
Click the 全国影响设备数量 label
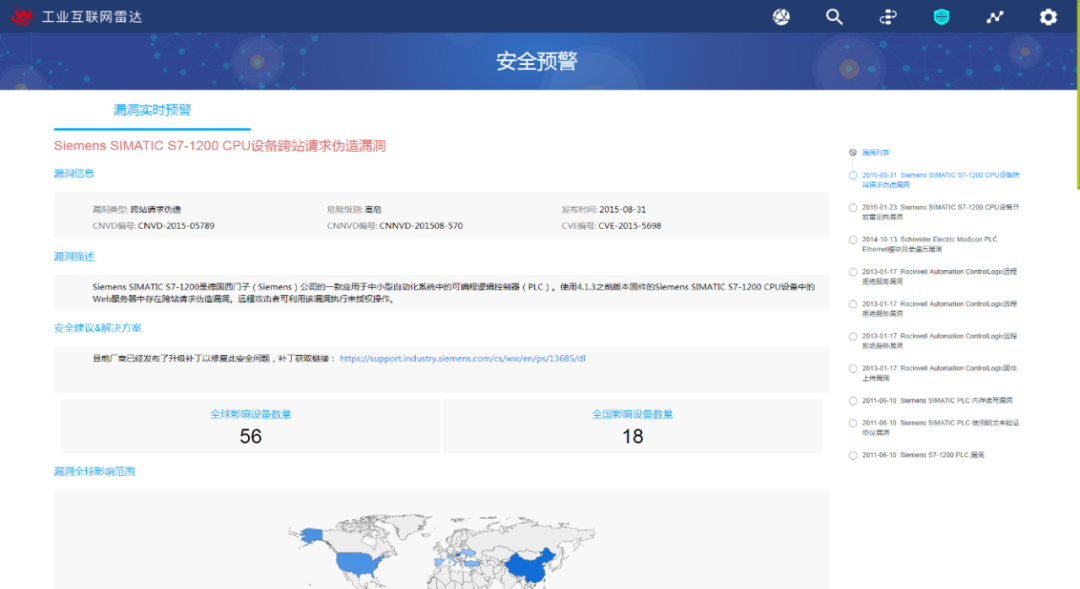[632, 414]
